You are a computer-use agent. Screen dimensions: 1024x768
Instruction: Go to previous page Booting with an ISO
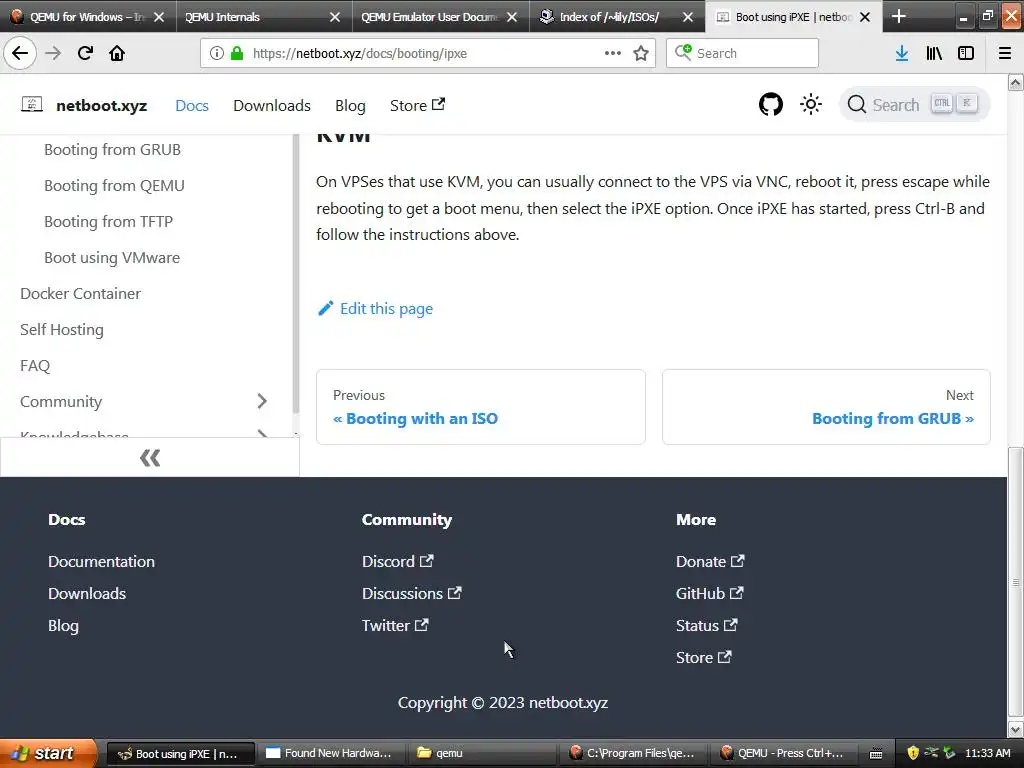(x=481, y=407)
